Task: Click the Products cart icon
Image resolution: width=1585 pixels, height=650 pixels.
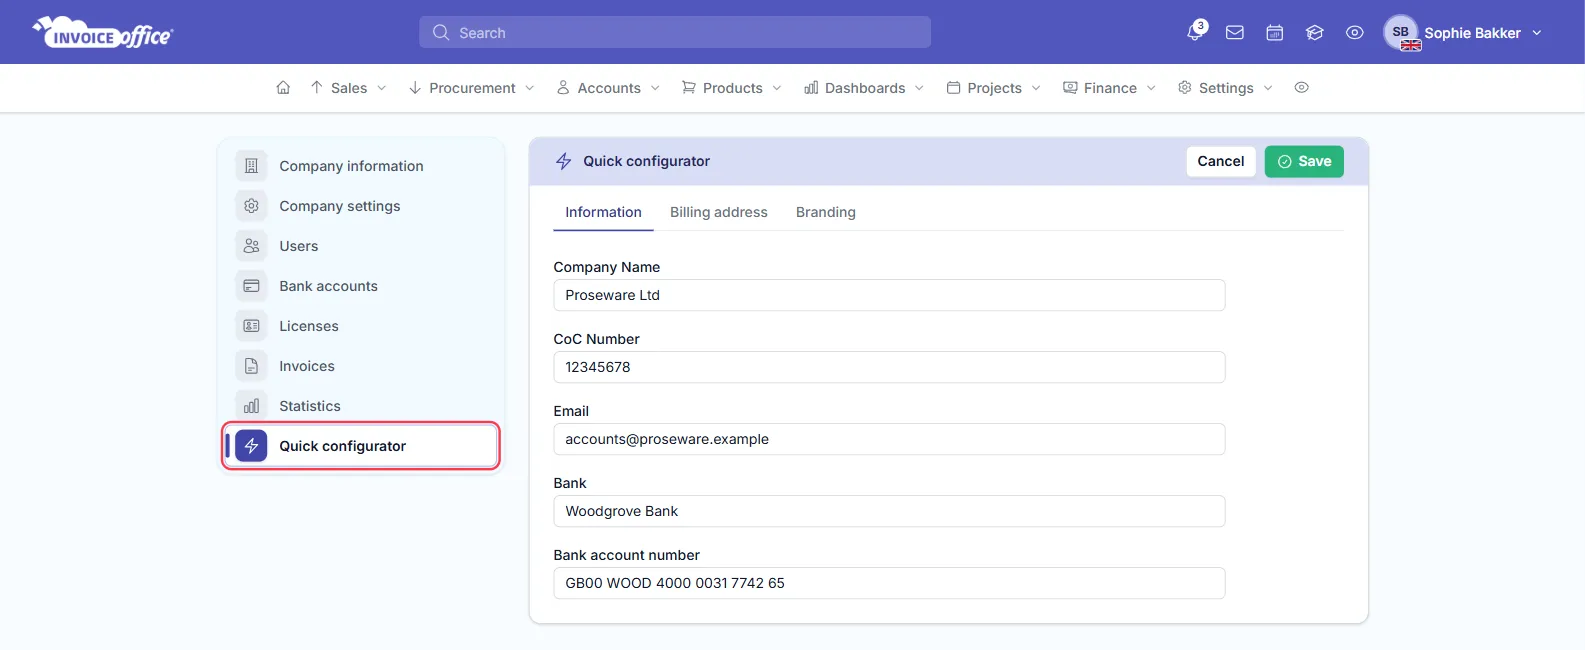Action: click(x=688, y=88)
